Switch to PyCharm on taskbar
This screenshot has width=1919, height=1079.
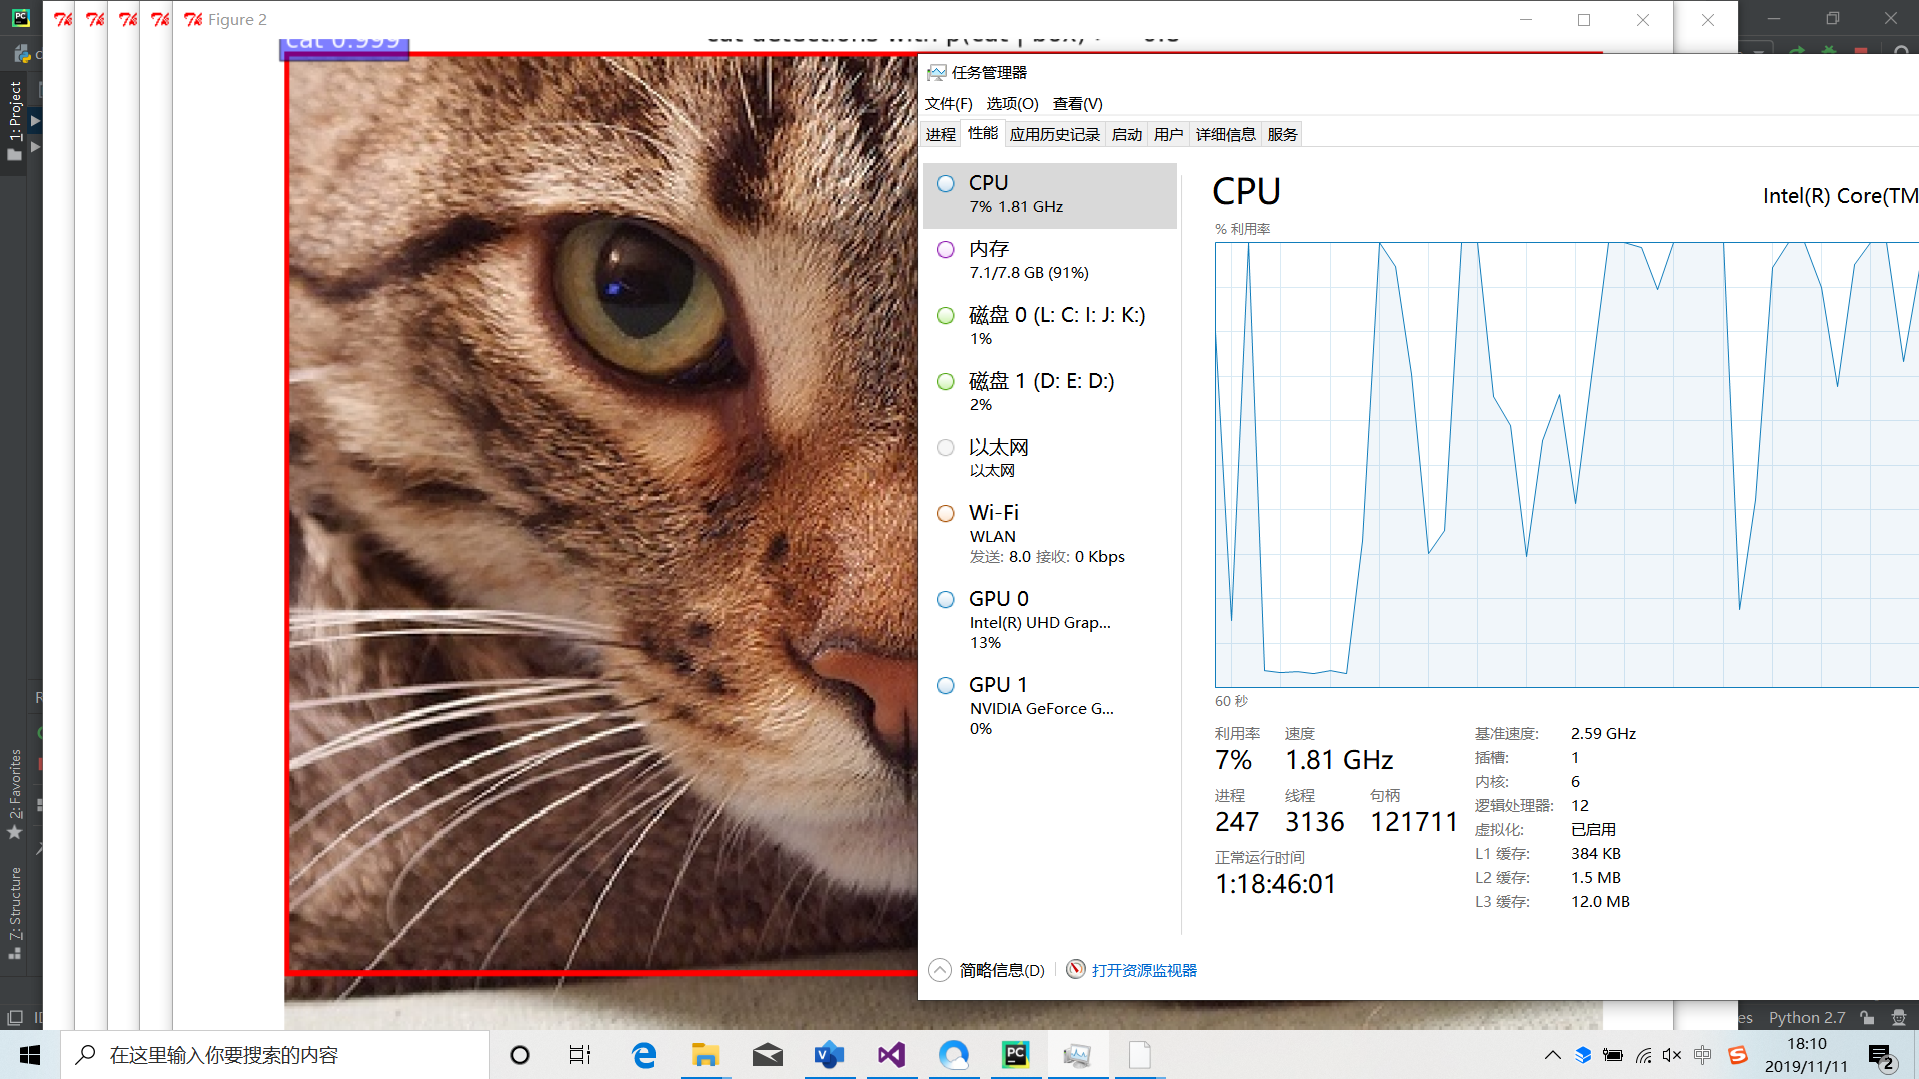(1016, 1055)
